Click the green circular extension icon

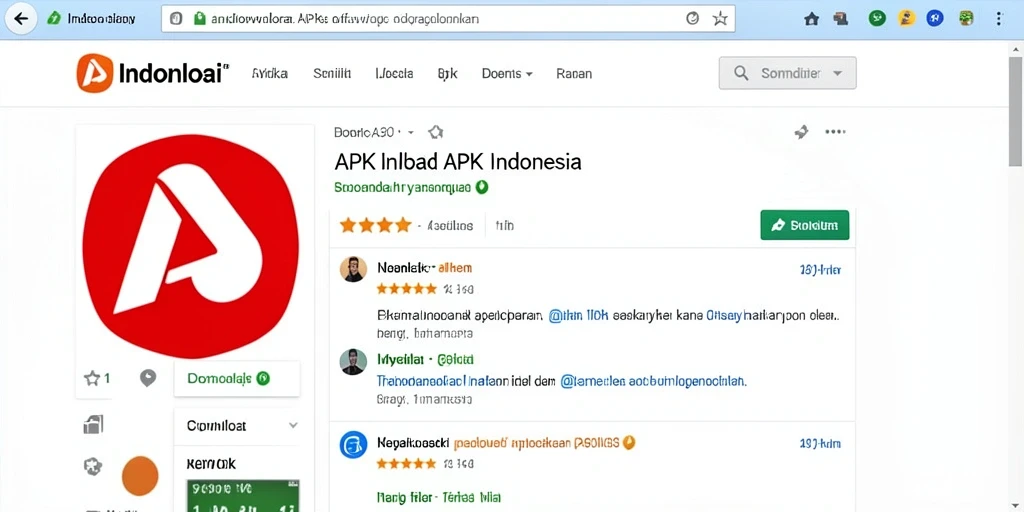(x=877, y=18)
